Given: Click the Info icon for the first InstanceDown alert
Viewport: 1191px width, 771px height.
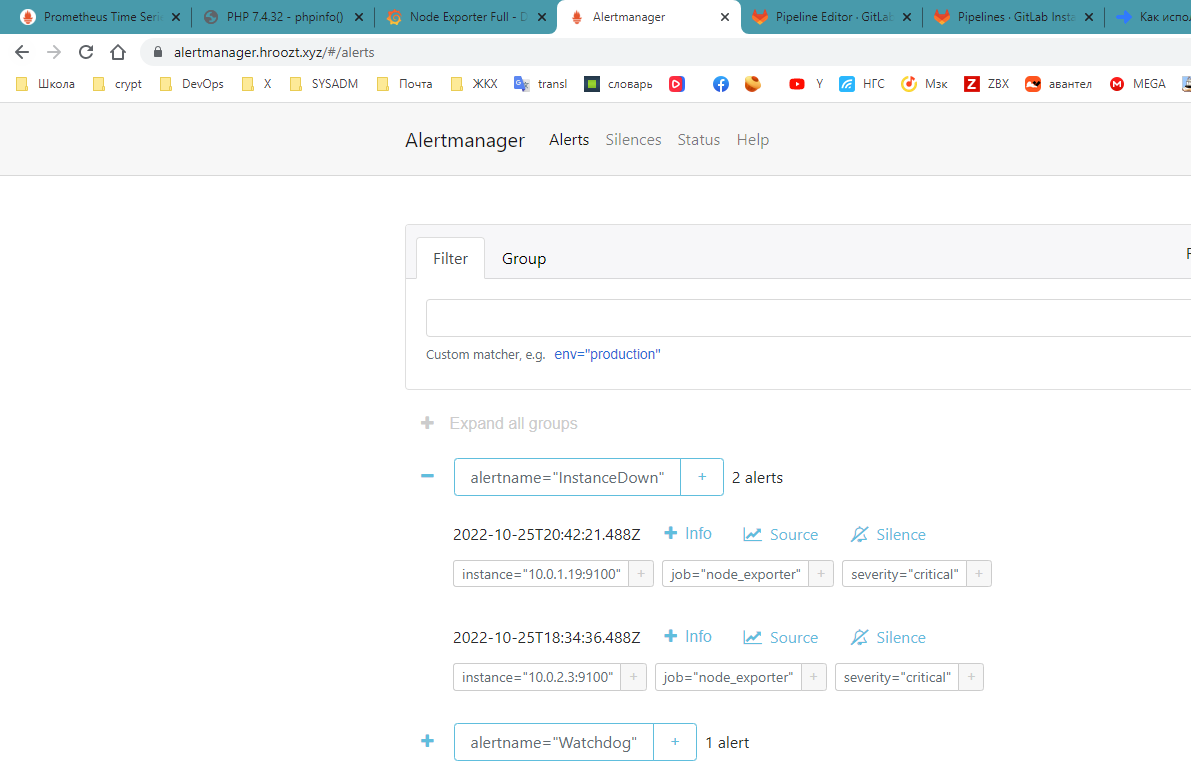Looking at the screenshot, I should 687,533.
